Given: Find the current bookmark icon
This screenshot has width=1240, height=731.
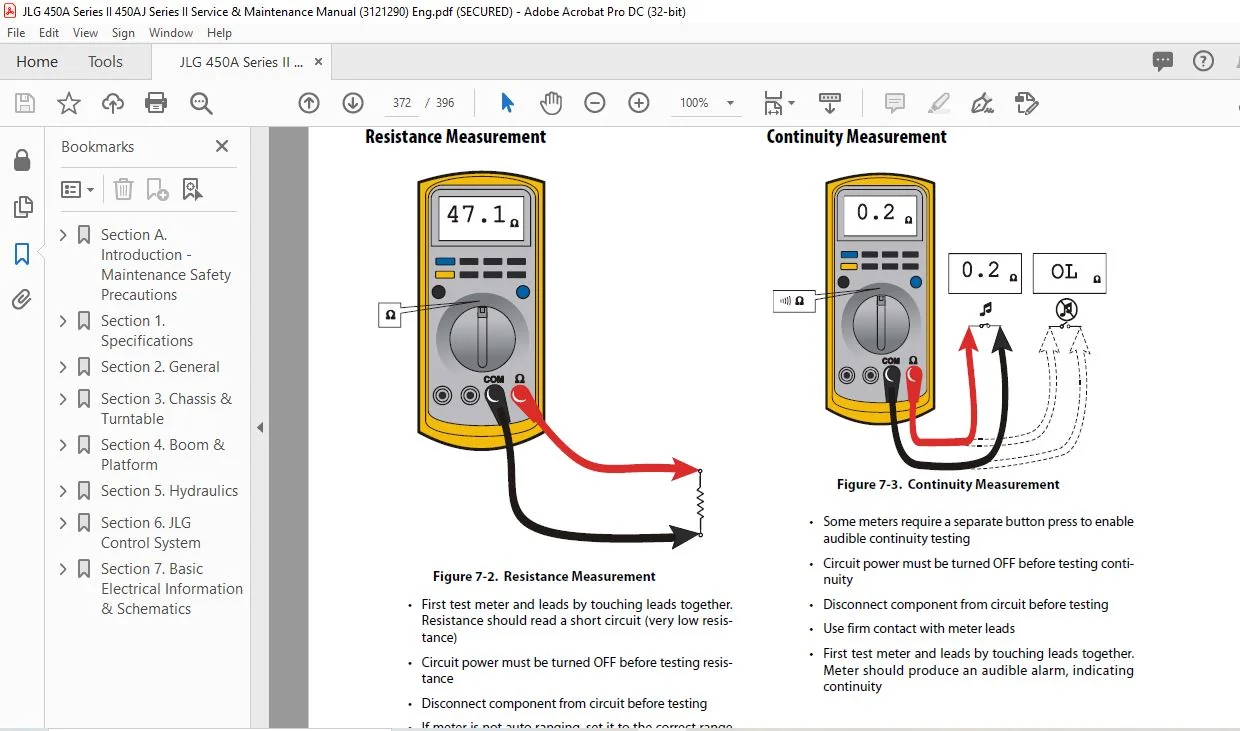Looking at the screenshot, I should pyautogui.click(x=192, y=189).
